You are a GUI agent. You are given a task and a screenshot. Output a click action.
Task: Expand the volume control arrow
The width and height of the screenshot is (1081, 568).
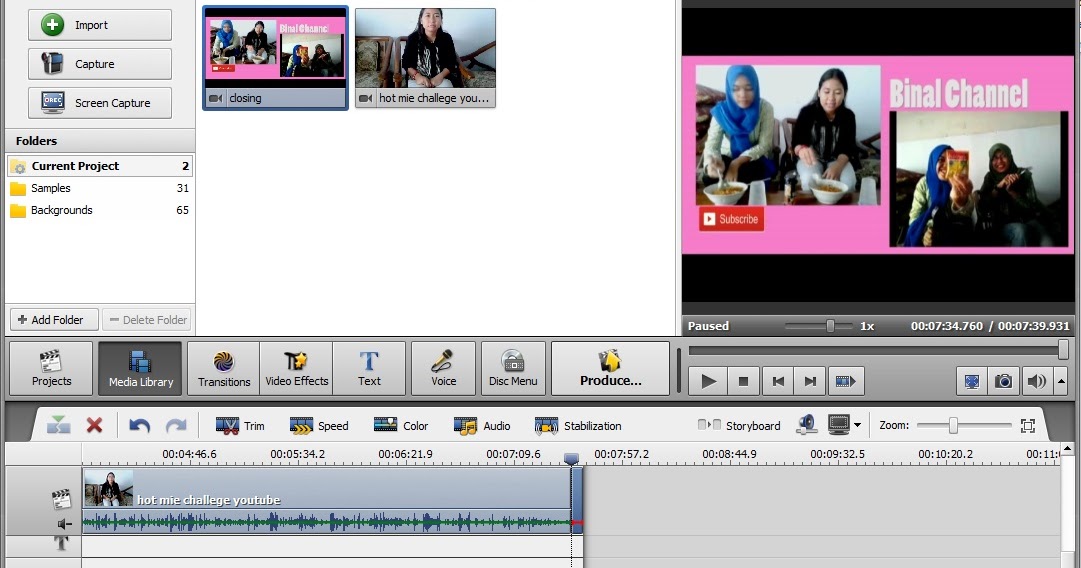[1061, 381]
